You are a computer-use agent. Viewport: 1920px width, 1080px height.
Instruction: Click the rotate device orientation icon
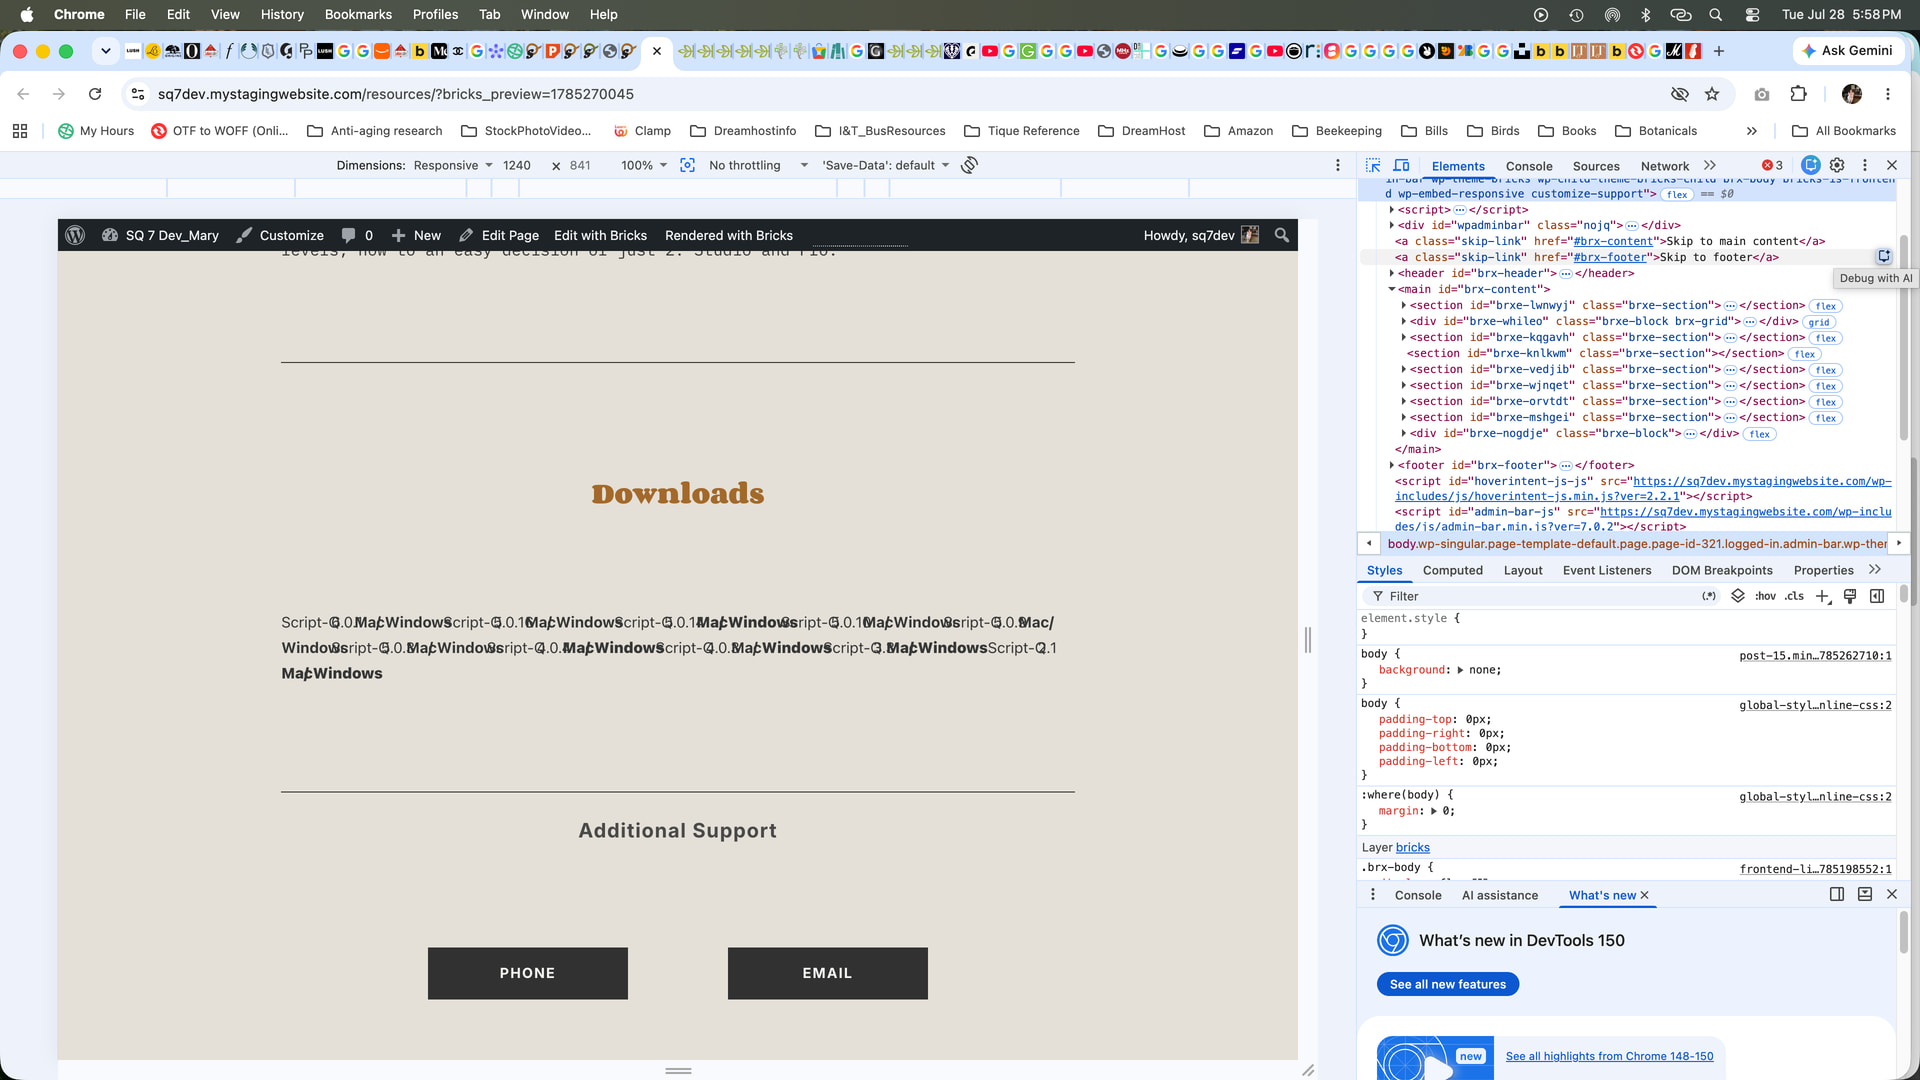[x=969, y=165]
